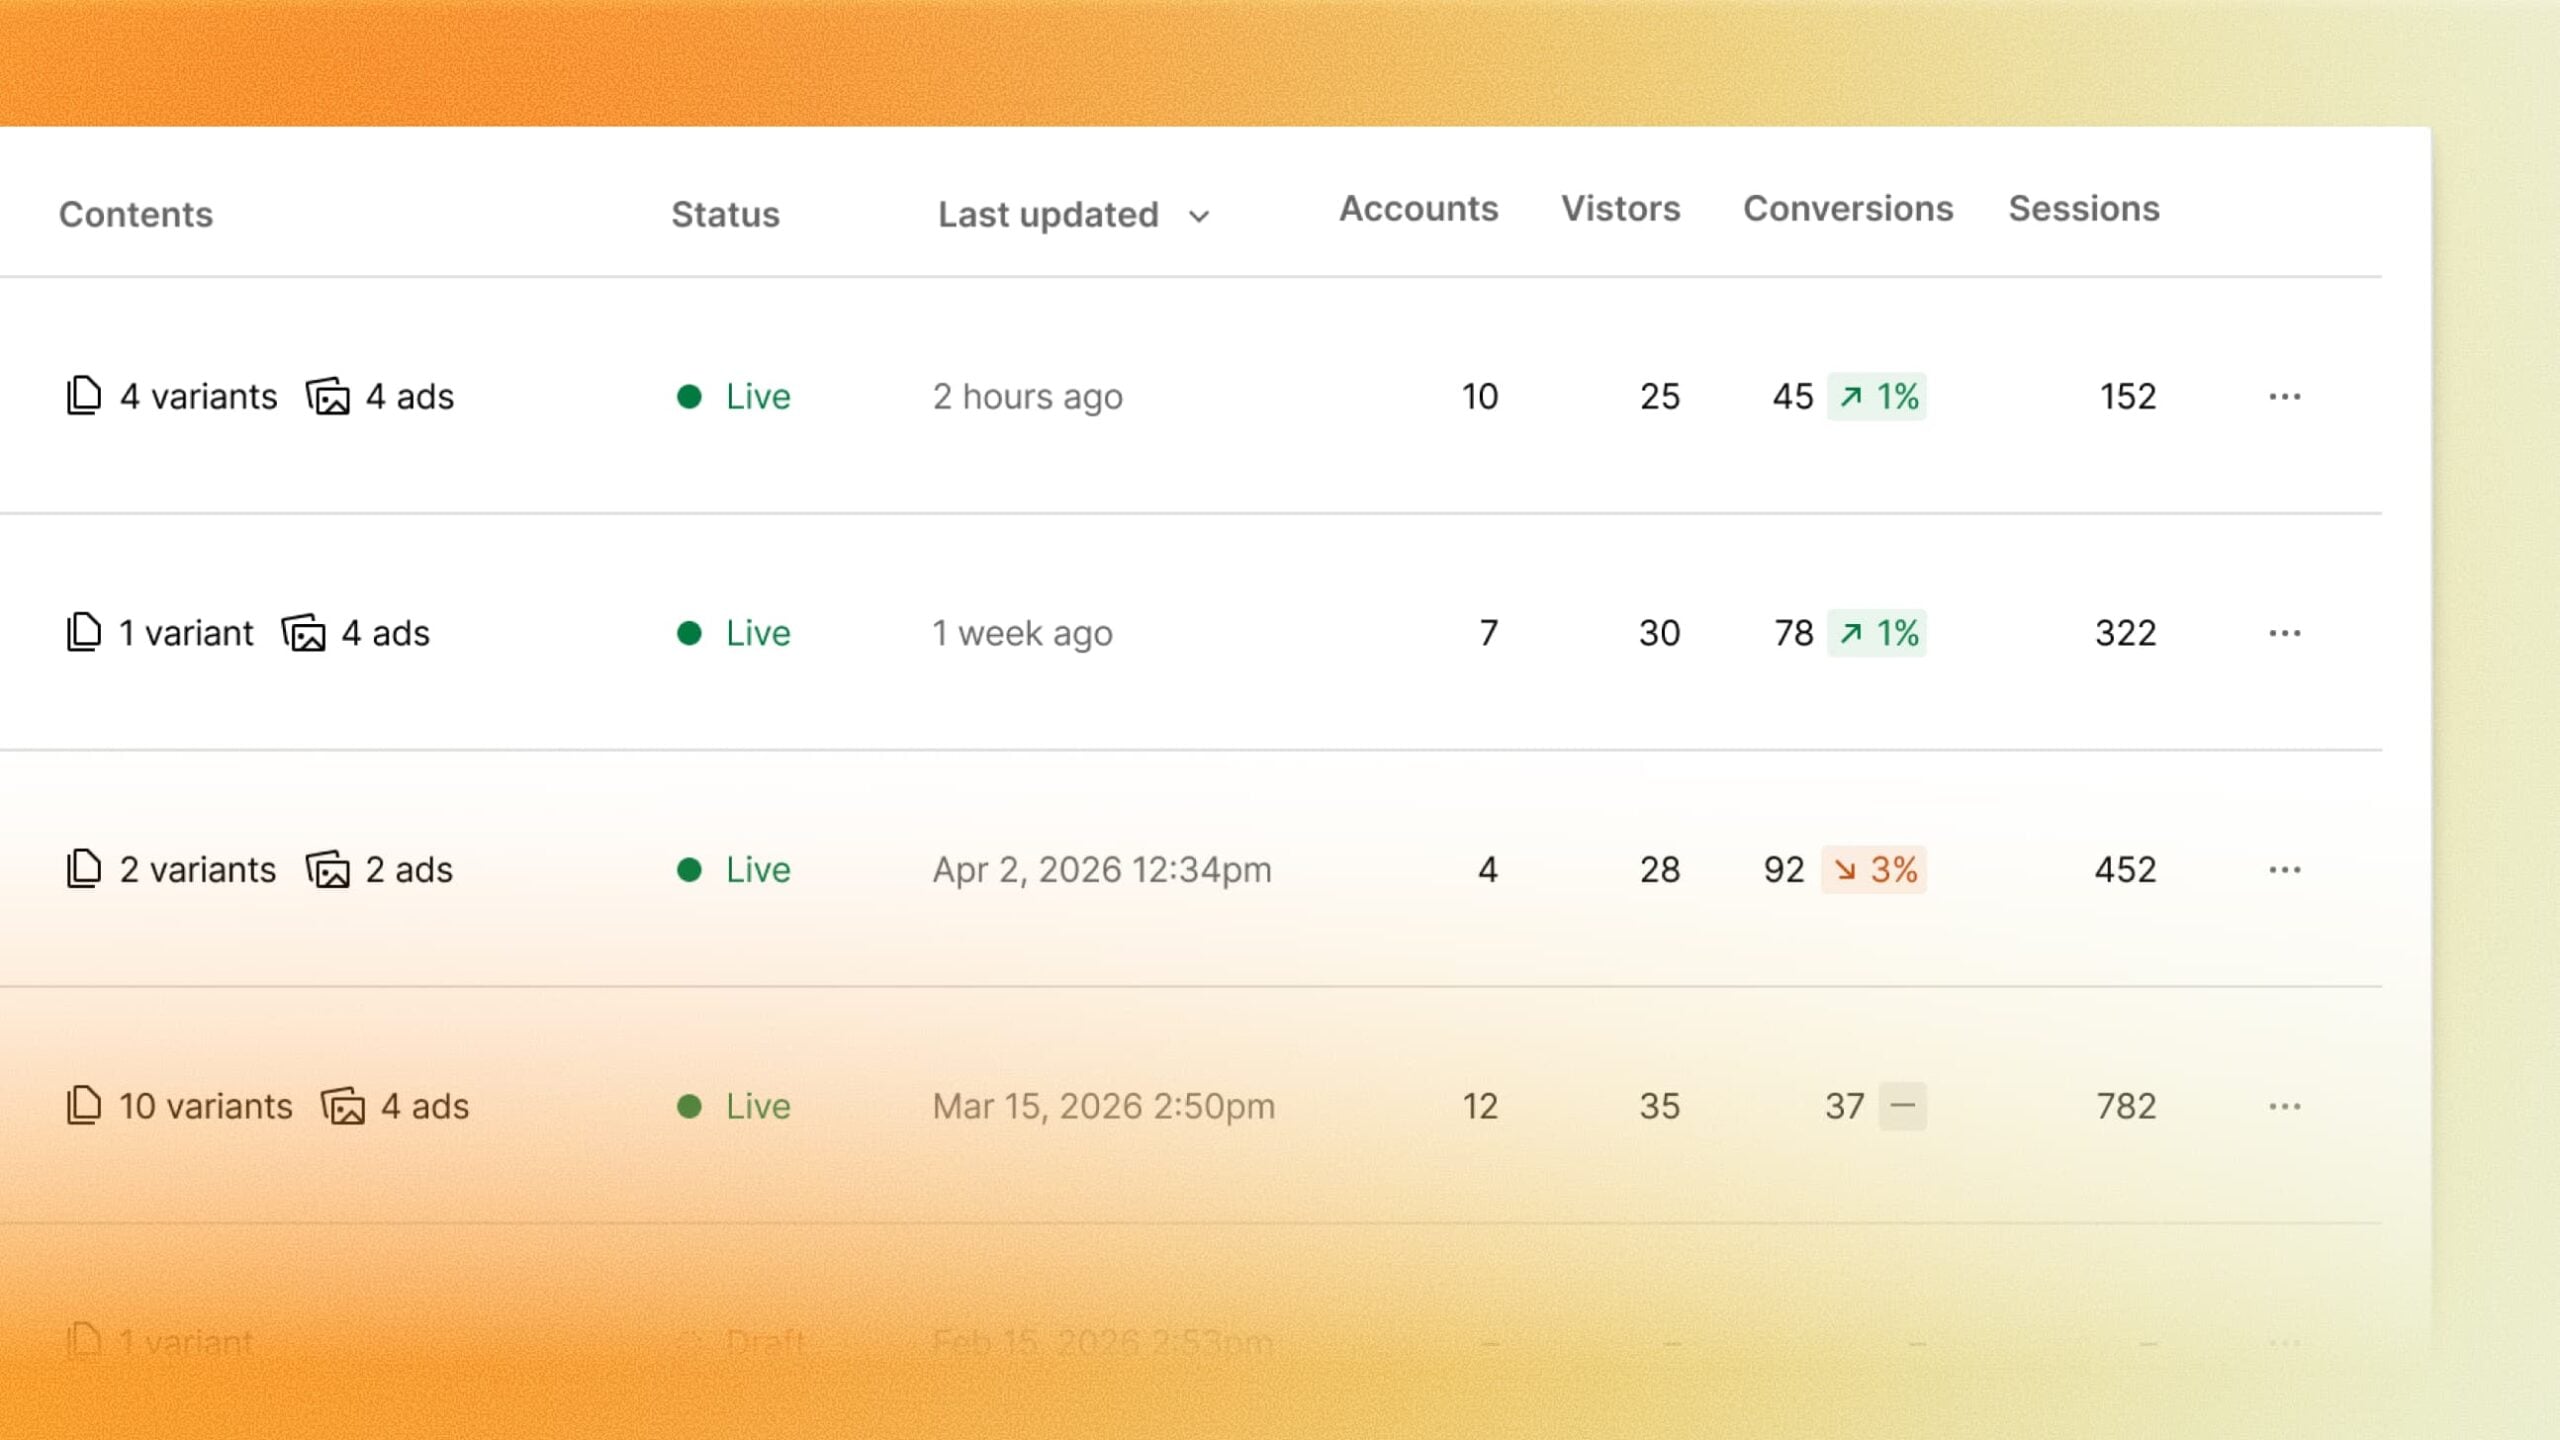The width and height of the screenshot is (2560, 1440).
Task: Click the '2 ads' label
Action: pos(409,869)
